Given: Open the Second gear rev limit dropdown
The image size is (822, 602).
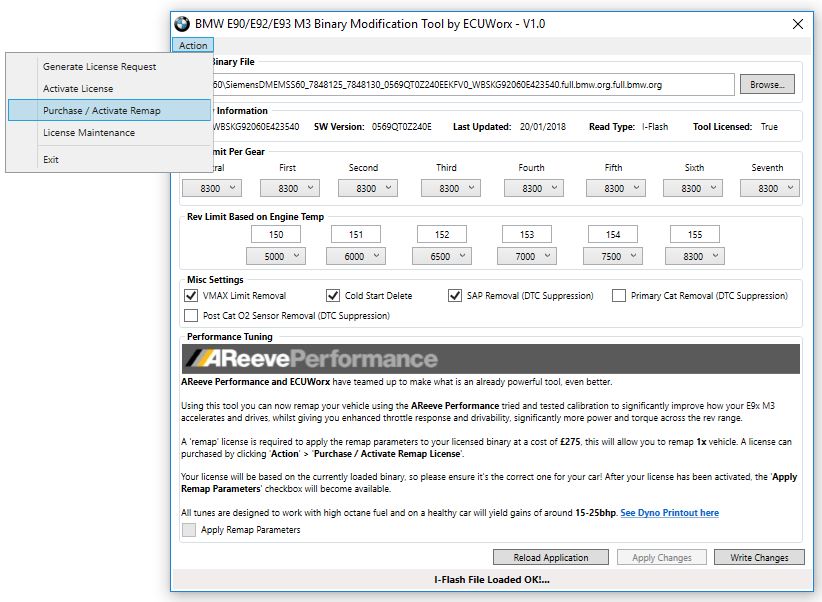Looking at the screenshot, I should tap(368, 188).
